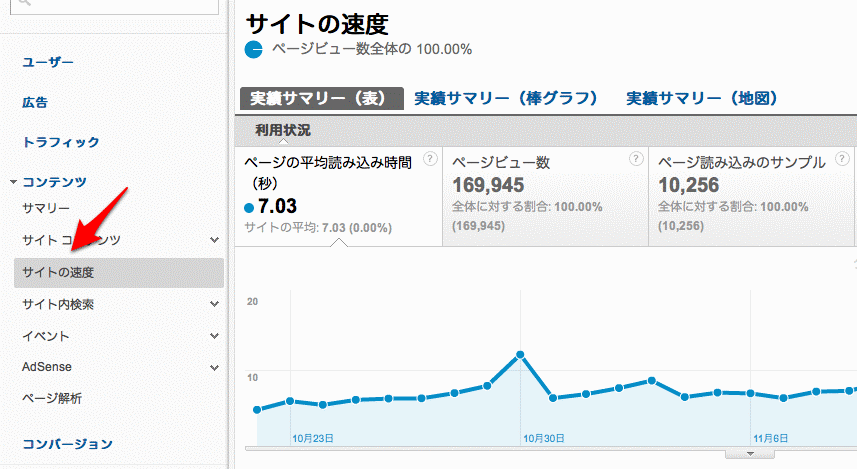Select サイト内検索 in the sidebar
Screen dimensions: 857x469
point(58,304)
